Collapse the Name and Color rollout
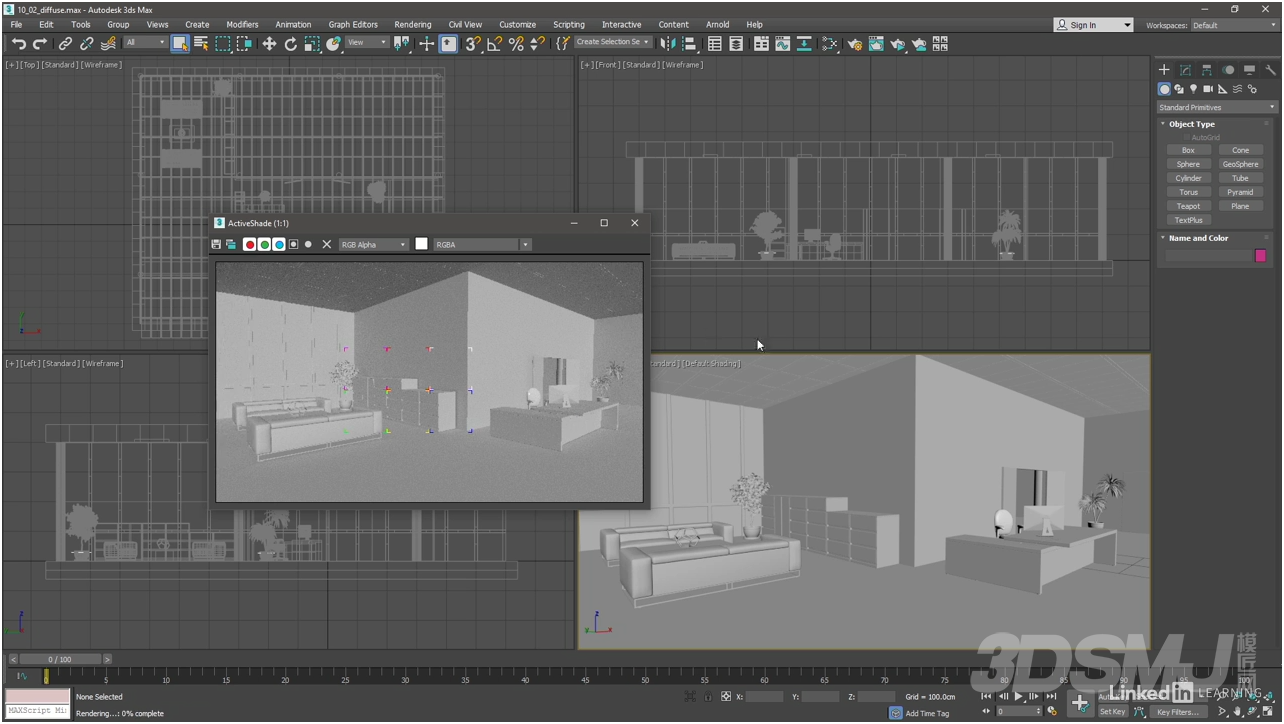1284x724 pixels. click(x=1198, y=238)
